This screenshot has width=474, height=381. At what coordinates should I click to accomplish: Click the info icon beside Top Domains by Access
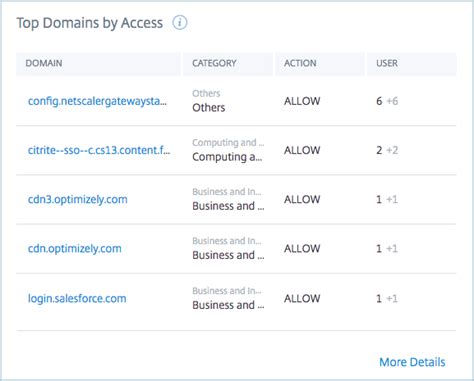[180, 23]
